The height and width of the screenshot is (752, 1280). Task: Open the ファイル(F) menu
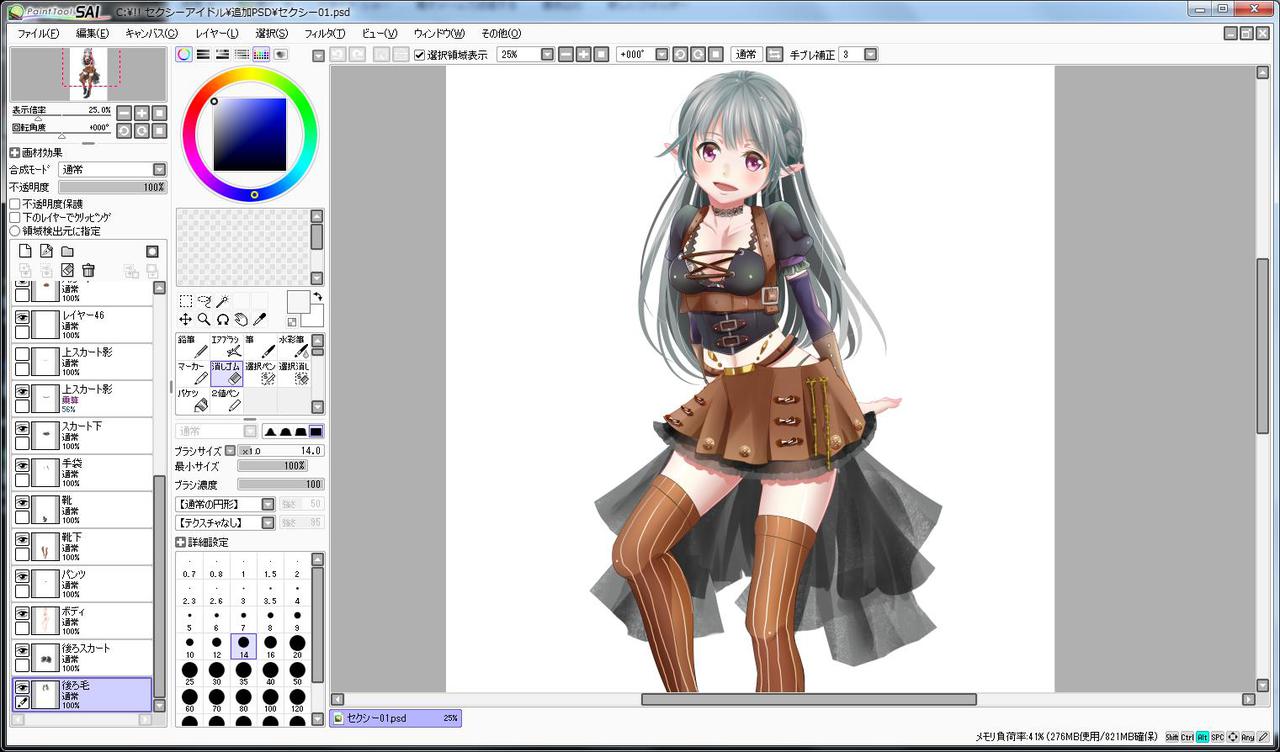click(x=38, y=33)
